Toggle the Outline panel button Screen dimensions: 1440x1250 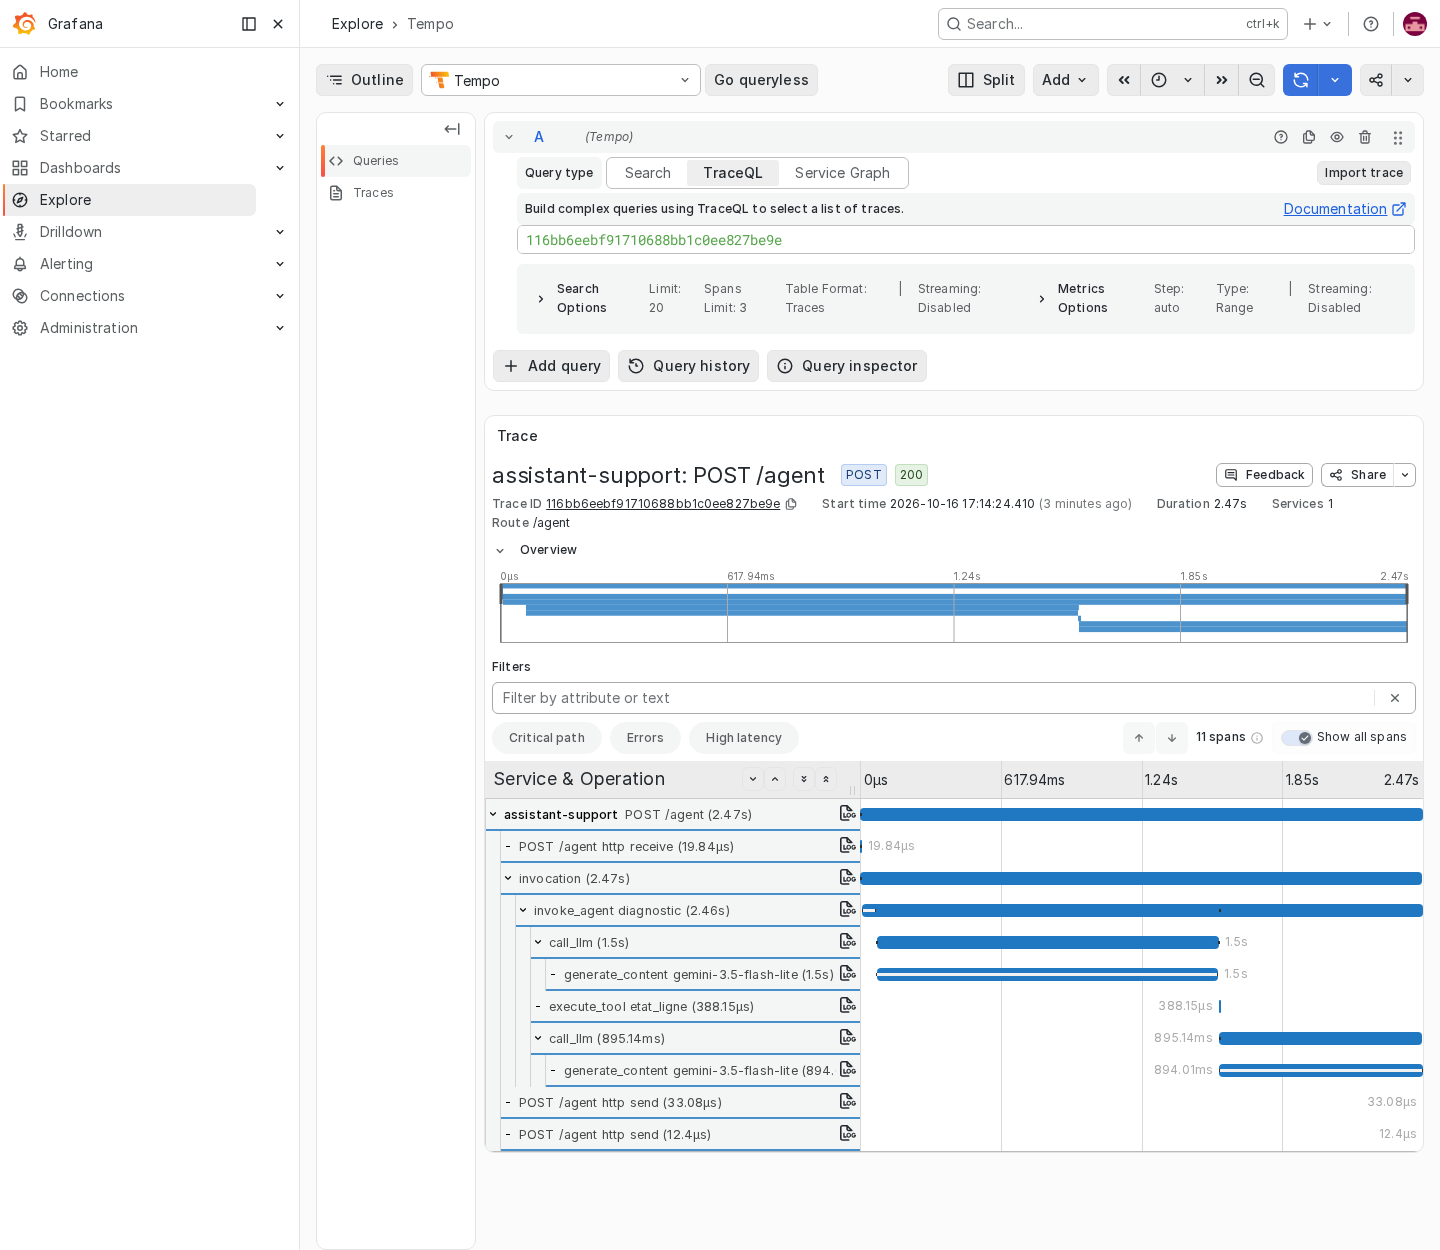coord(365,80)
